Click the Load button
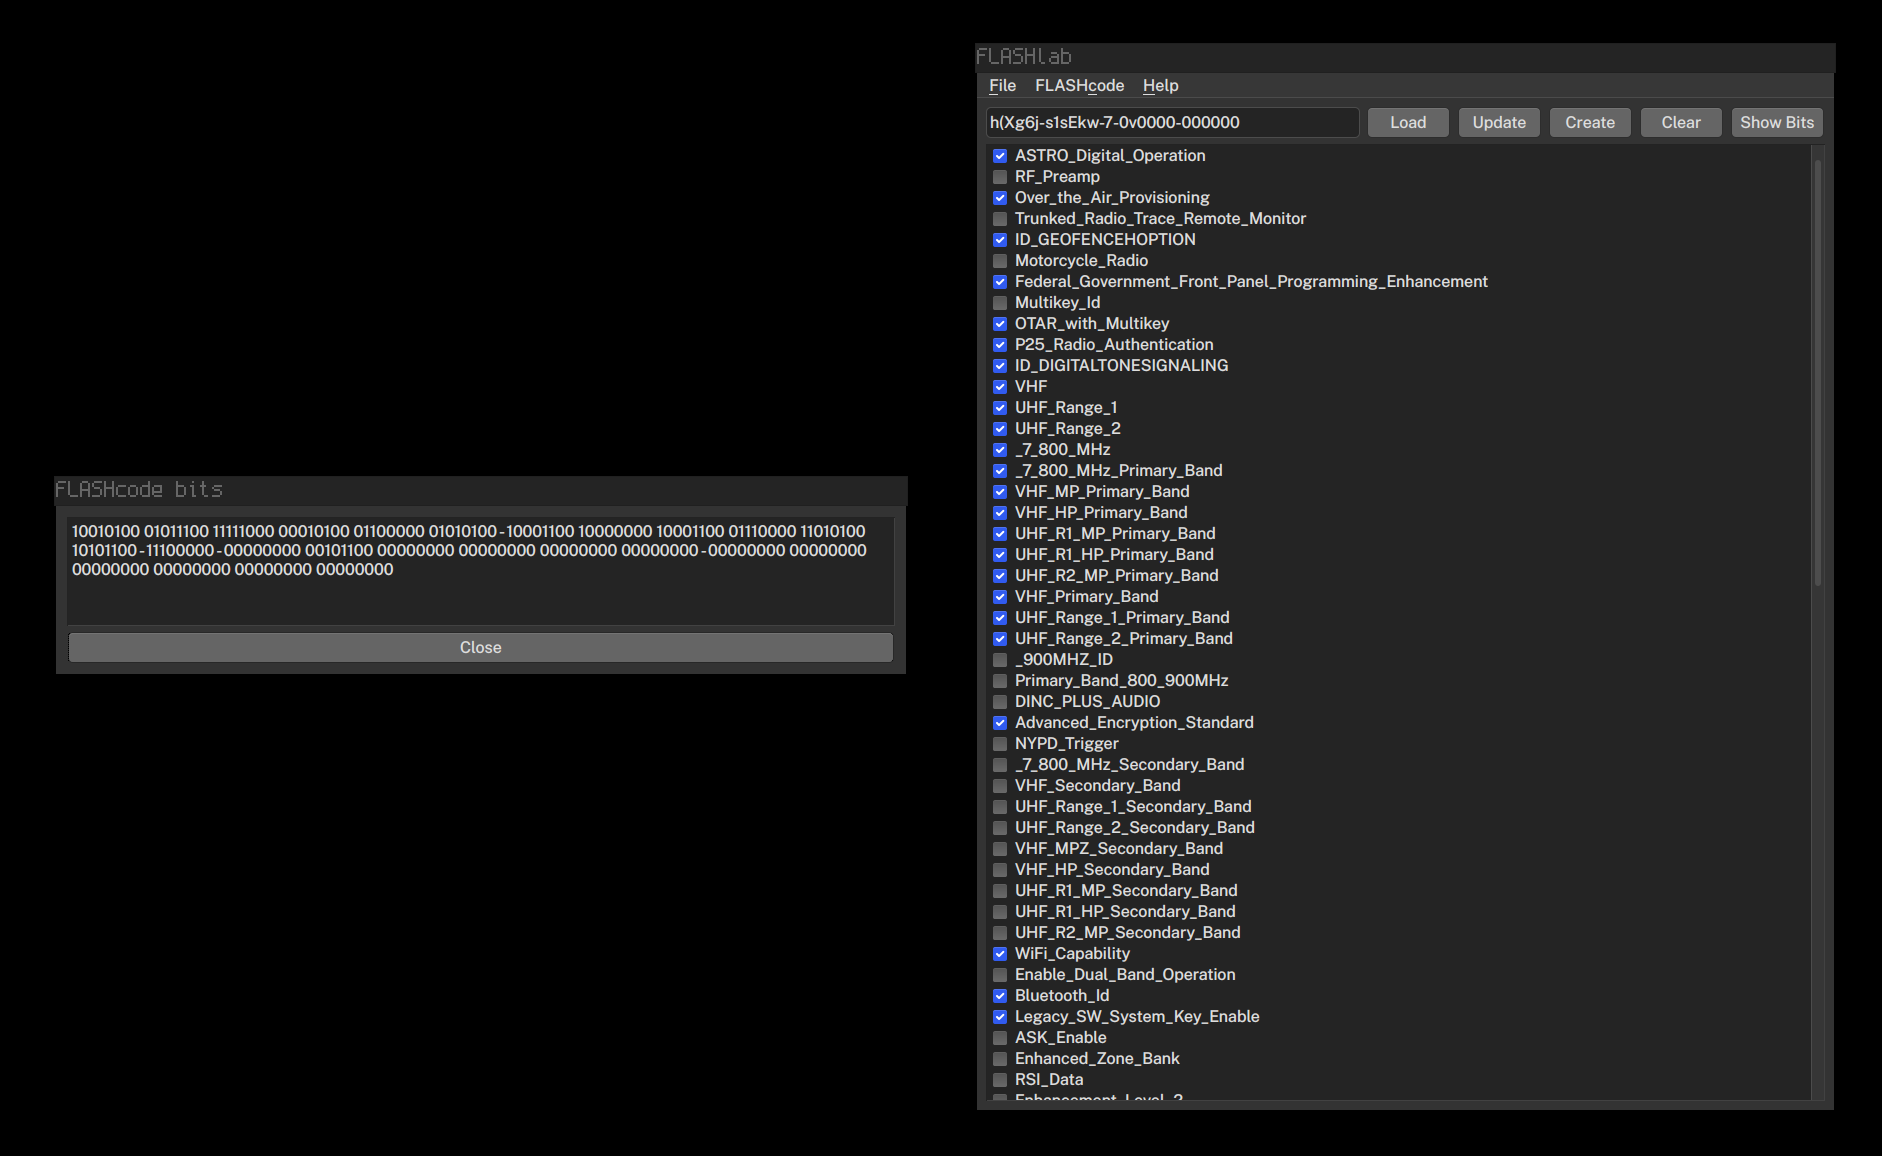The height and width of the screenshot is (1156, 1882). point(1407,122)
